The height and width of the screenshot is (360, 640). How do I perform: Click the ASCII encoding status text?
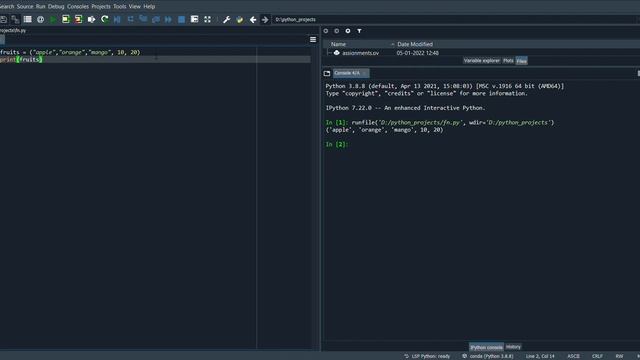coord(573,356)
